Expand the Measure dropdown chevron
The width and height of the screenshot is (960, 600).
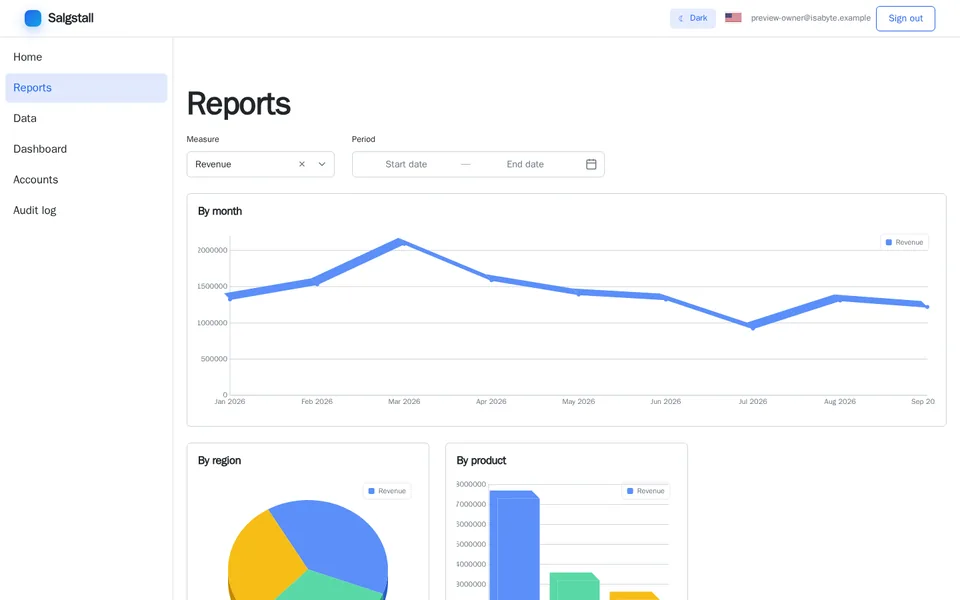322,164
